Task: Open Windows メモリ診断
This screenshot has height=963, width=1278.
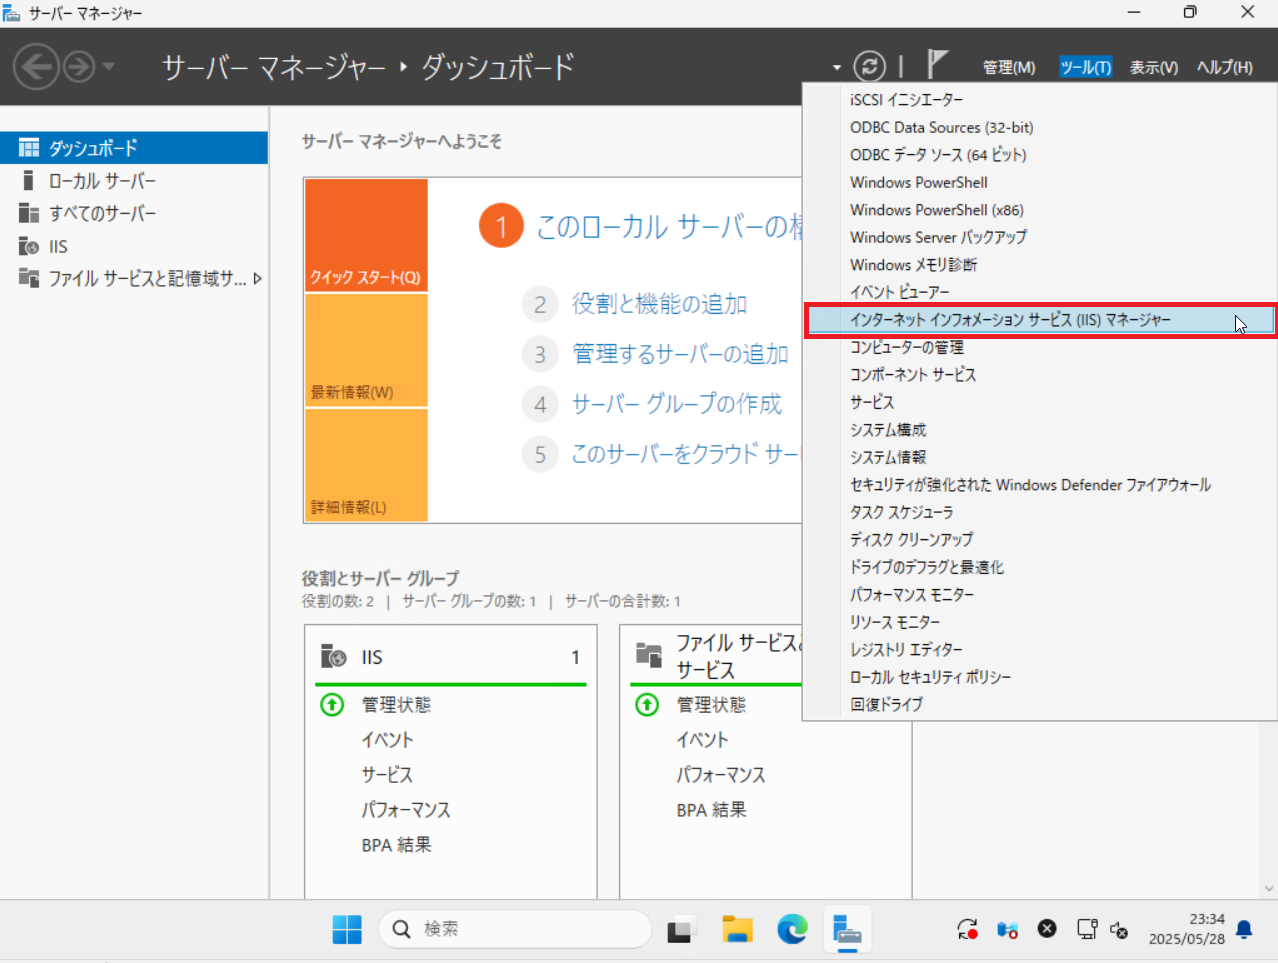Action: point(1040,265)
